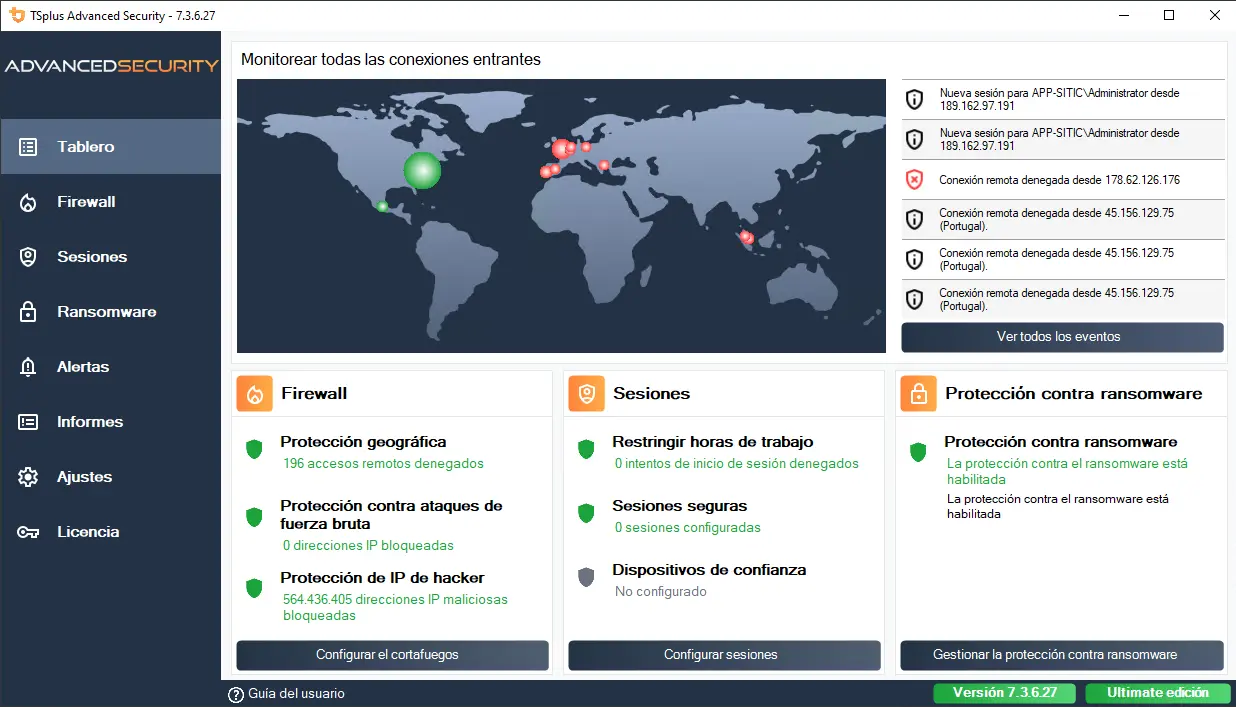Screen dimensions: 1236x707
Task: Open Ajustes settings in sidebar
Action: click(110, 477)
